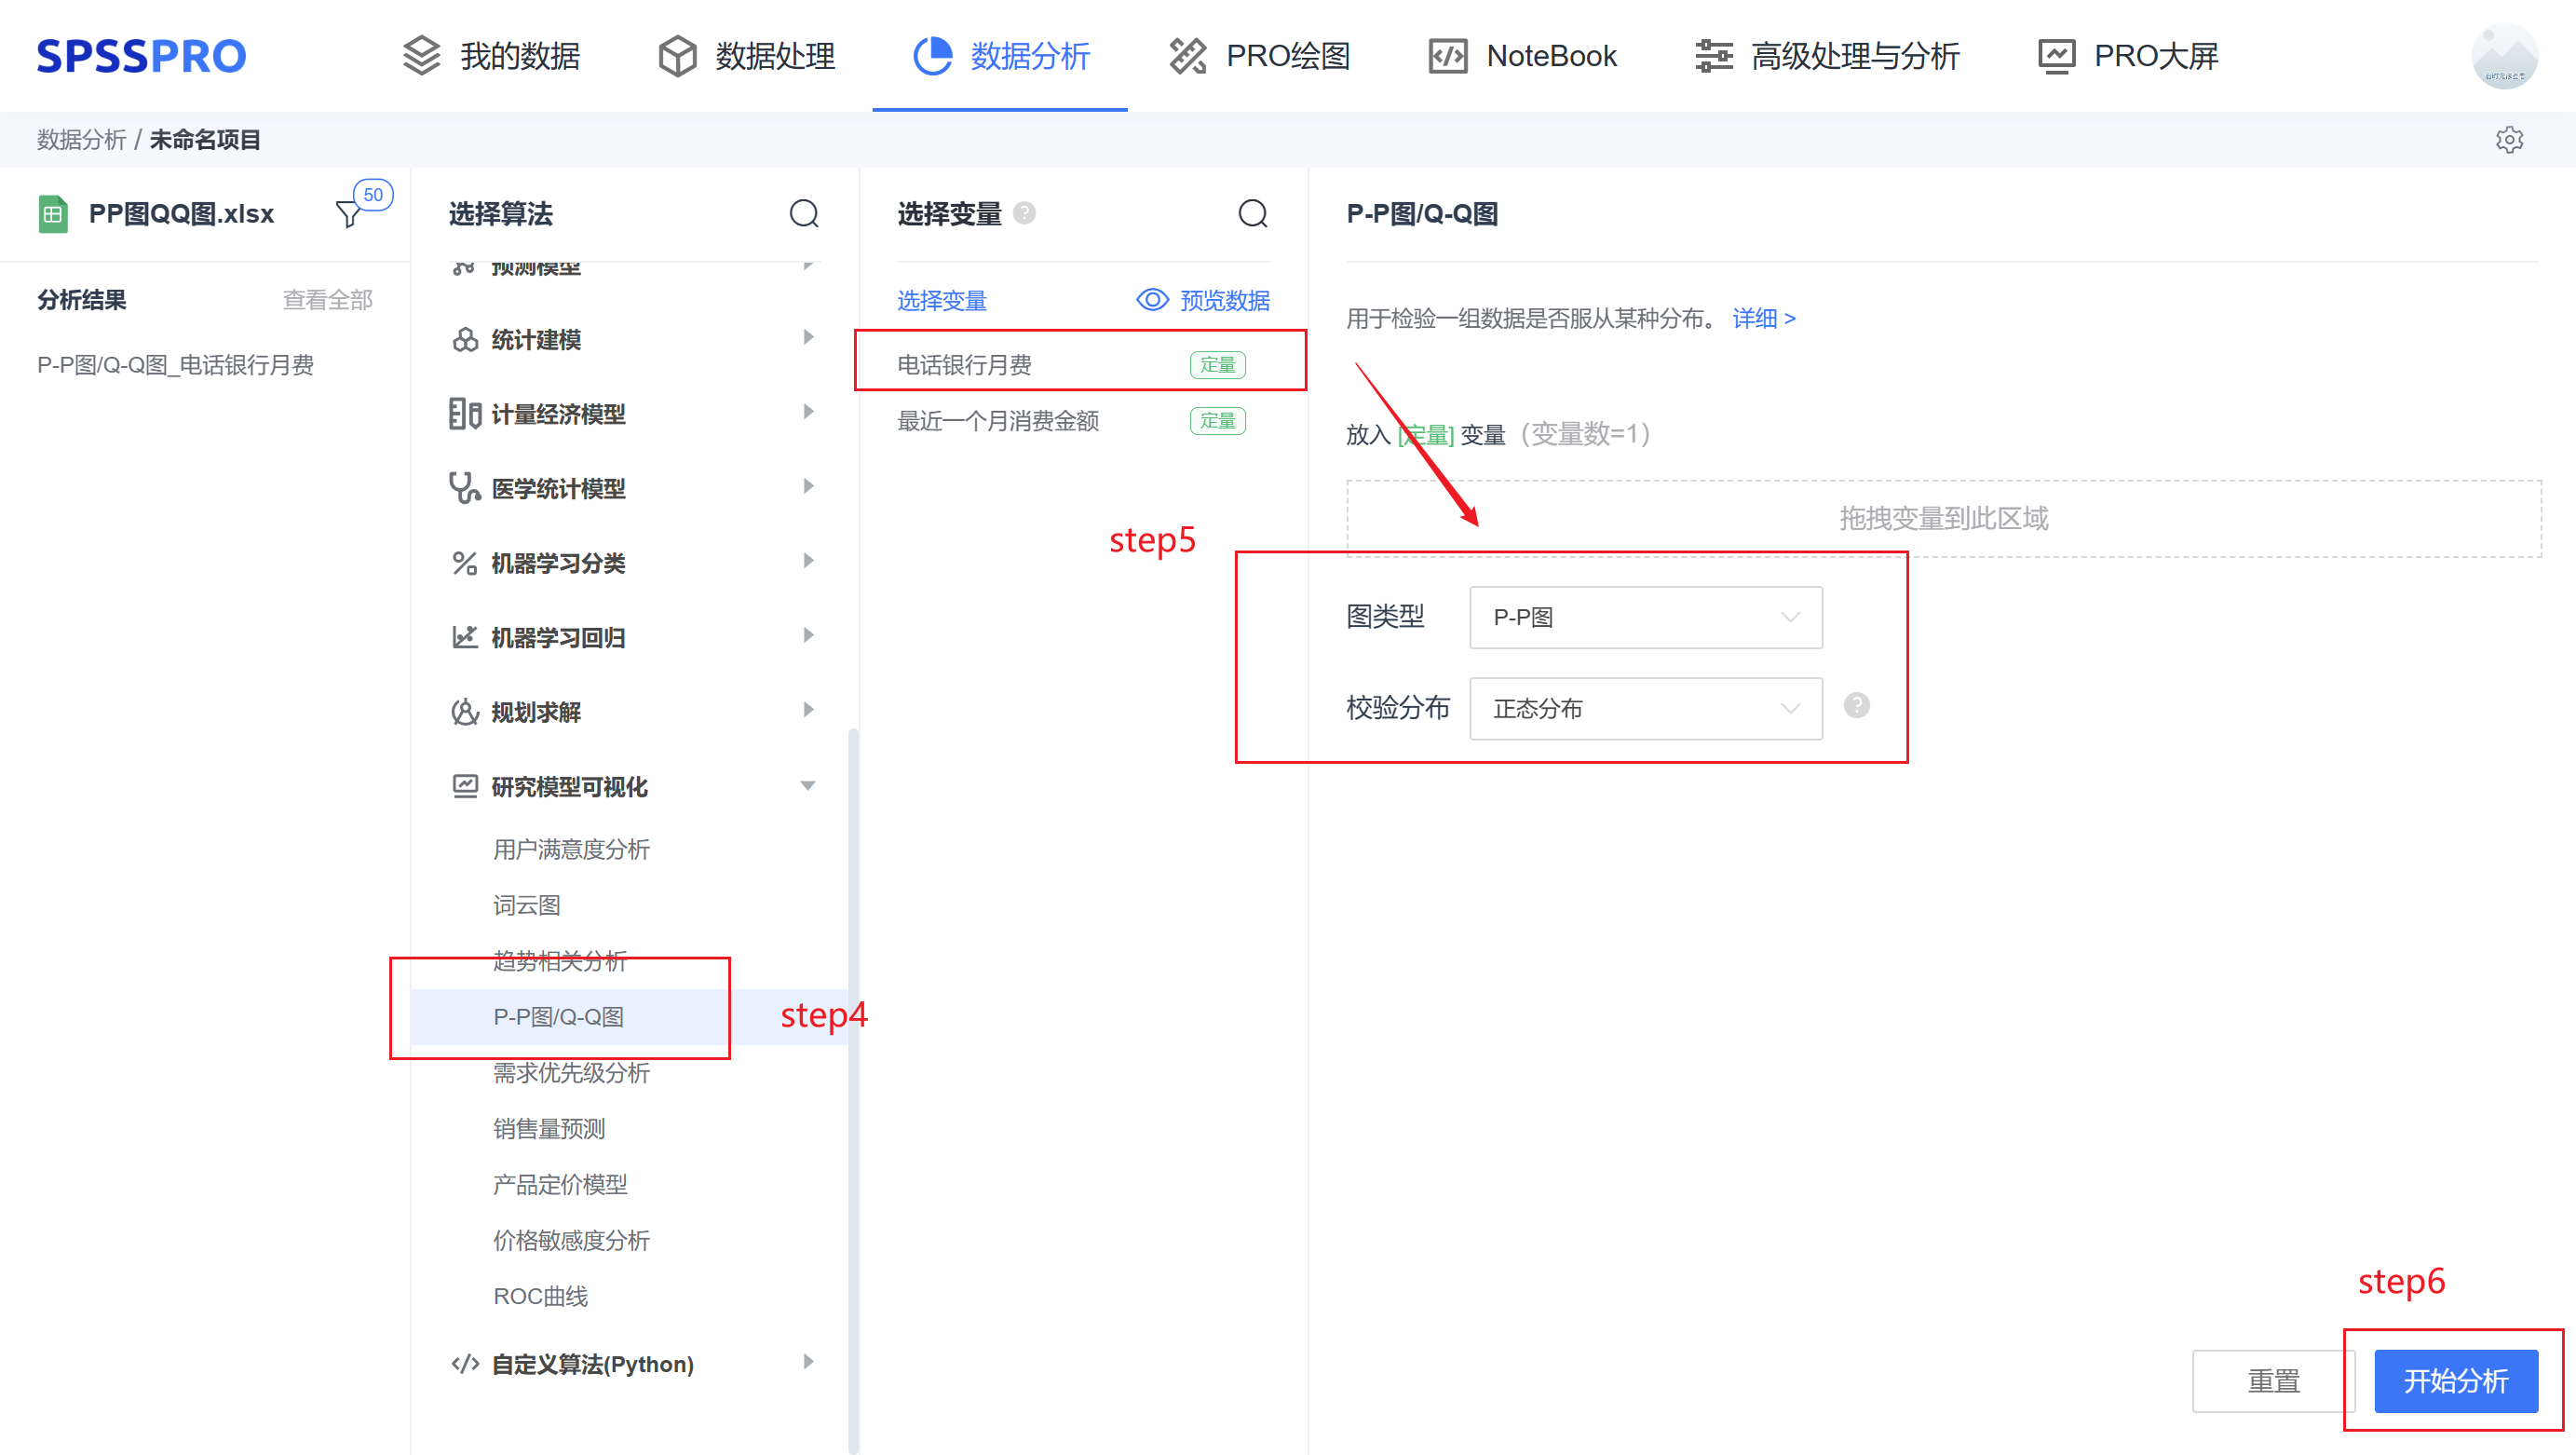Toggle 预览数据 eye icon
The width and height of the screenshot is (2576, 1455).
click(x=1152, y=300)
